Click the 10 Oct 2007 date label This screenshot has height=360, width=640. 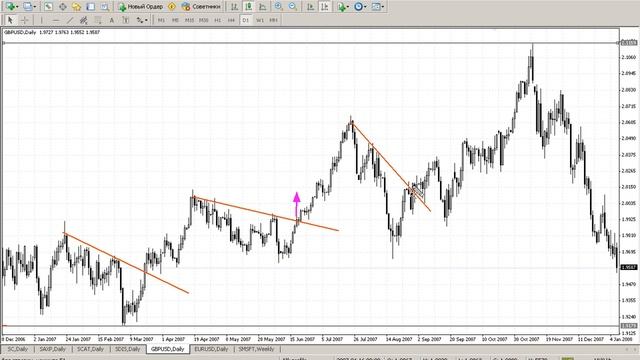click(x=495, y=339)
